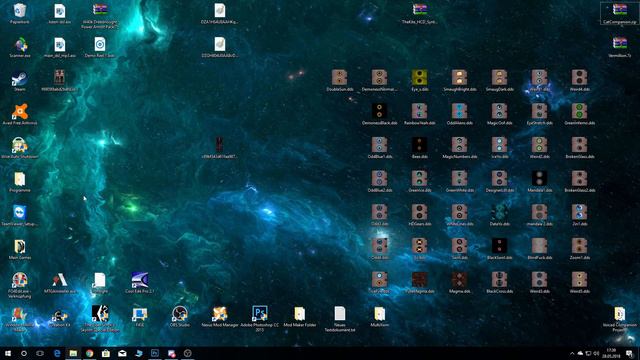Image resolution: width=640 pixels, height=360 pixels.
Task: Open Task View in taskbar
Action: pos(40,353)
